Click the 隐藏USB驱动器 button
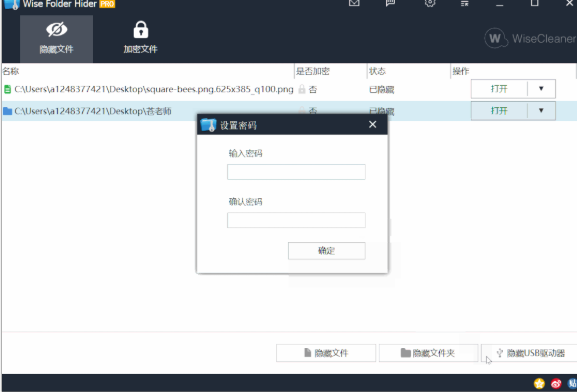The height and width of the screenshot is (392, 577). 530,353
